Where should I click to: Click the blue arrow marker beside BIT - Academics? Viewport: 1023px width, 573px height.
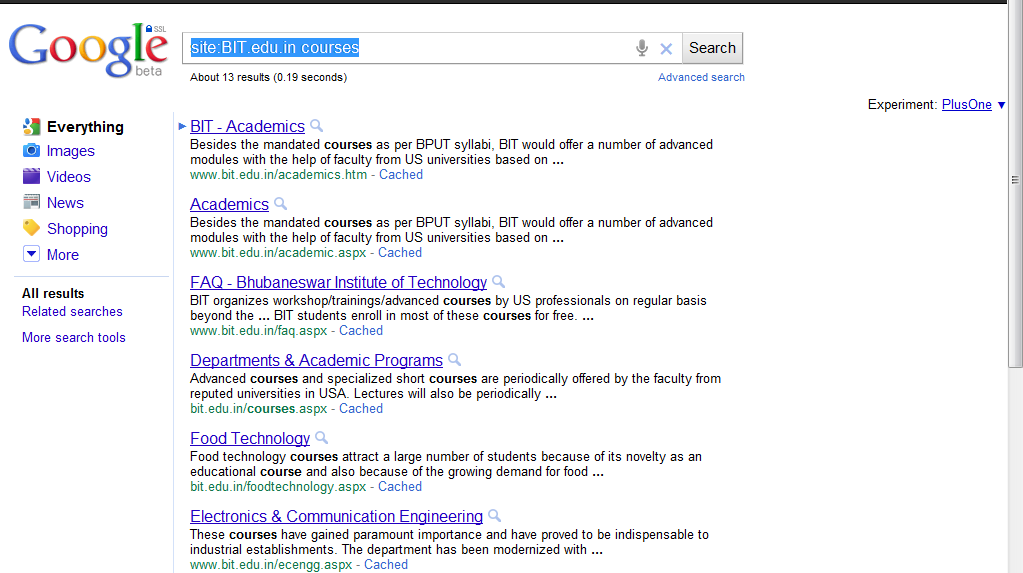pos(182,126)
